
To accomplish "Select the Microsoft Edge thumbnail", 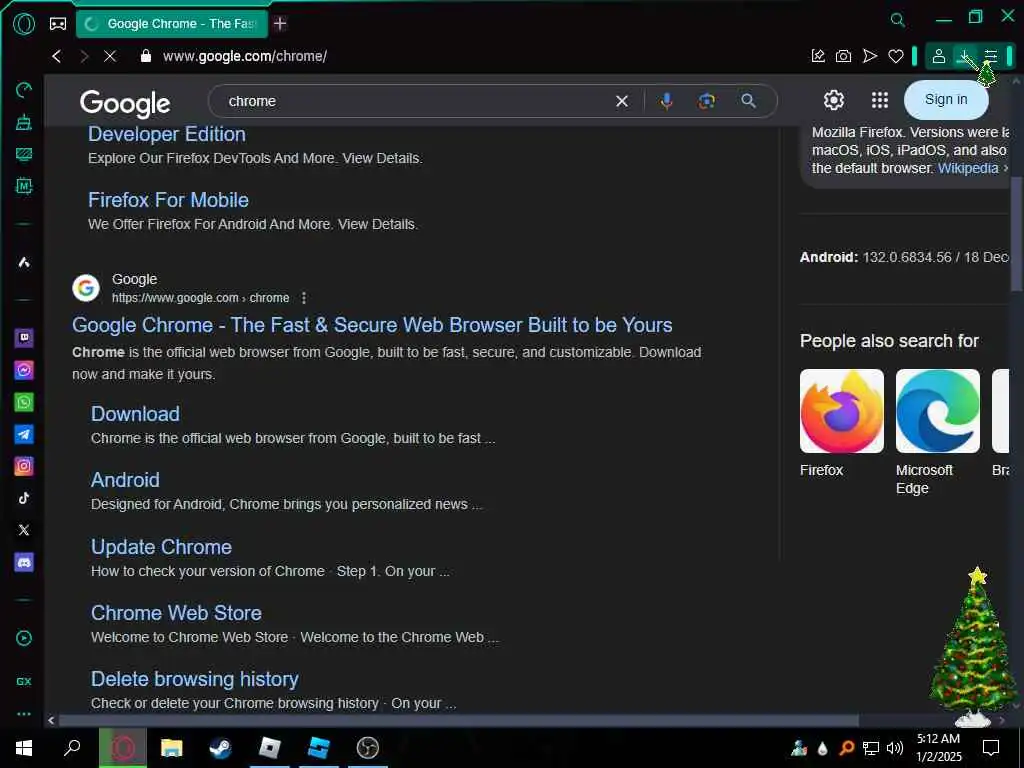I will 938,411.
